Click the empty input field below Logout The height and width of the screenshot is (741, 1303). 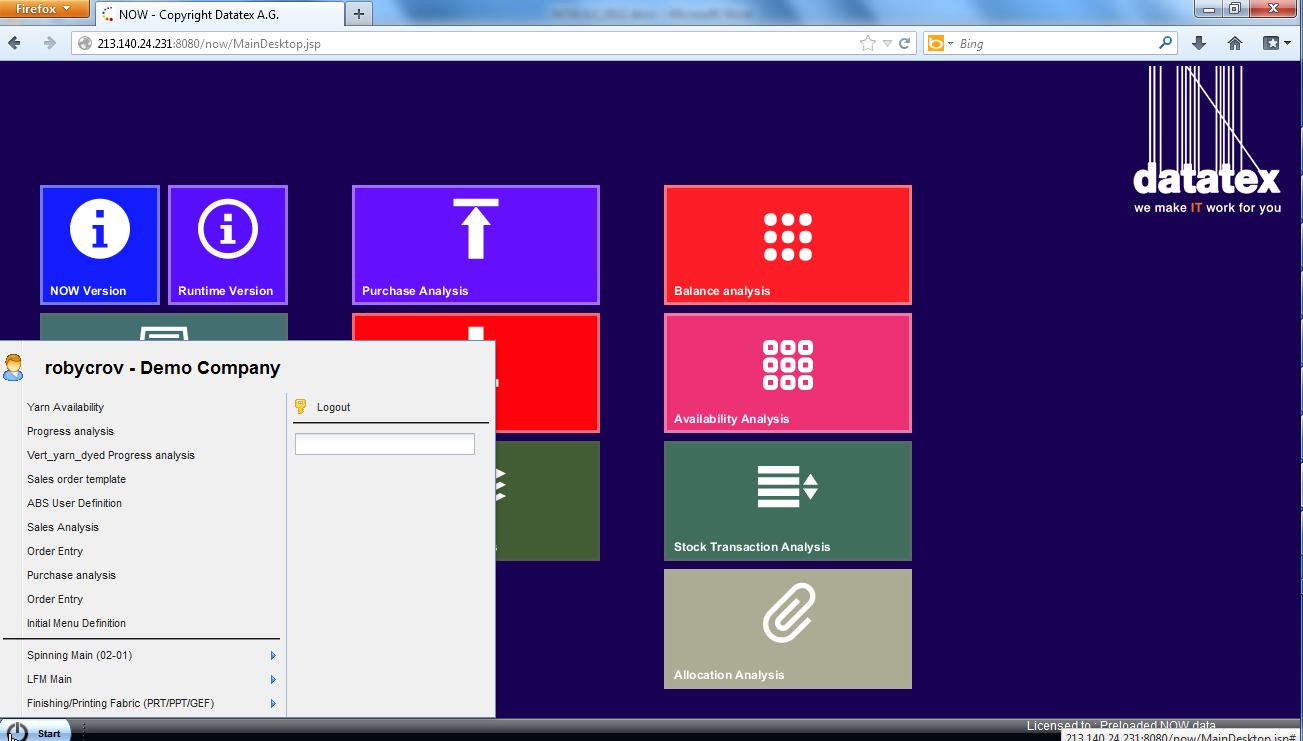[x=384, y=443]
